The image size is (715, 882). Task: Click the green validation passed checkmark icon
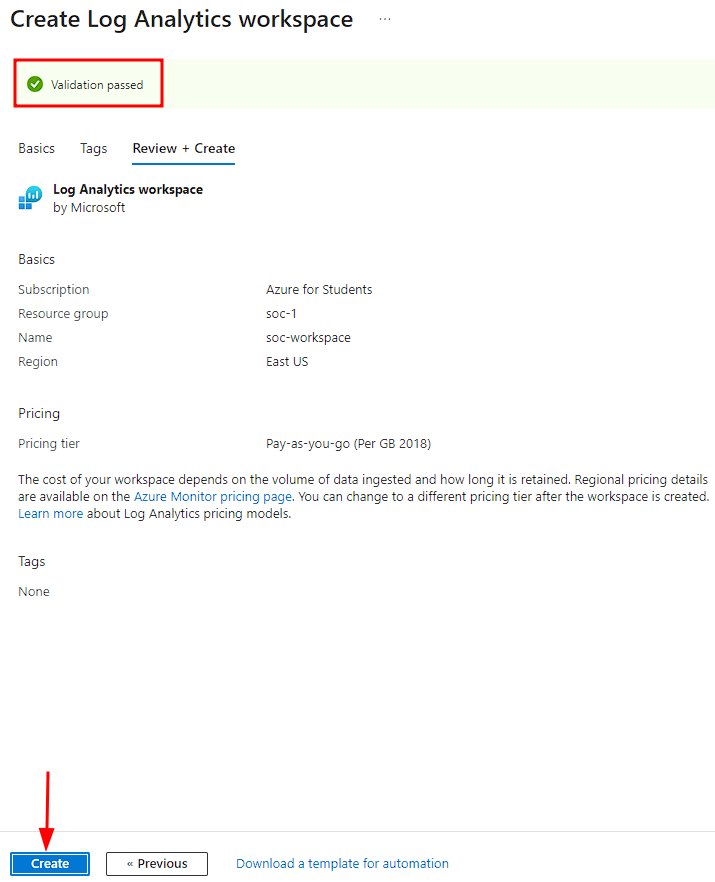coord(35,85)
